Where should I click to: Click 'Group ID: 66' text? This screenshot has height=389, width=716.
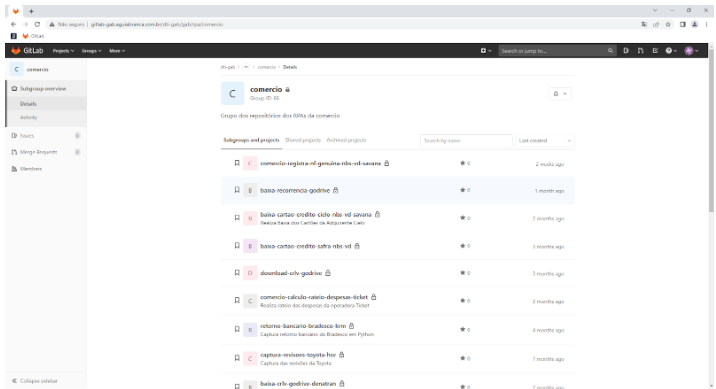point(264,98)
